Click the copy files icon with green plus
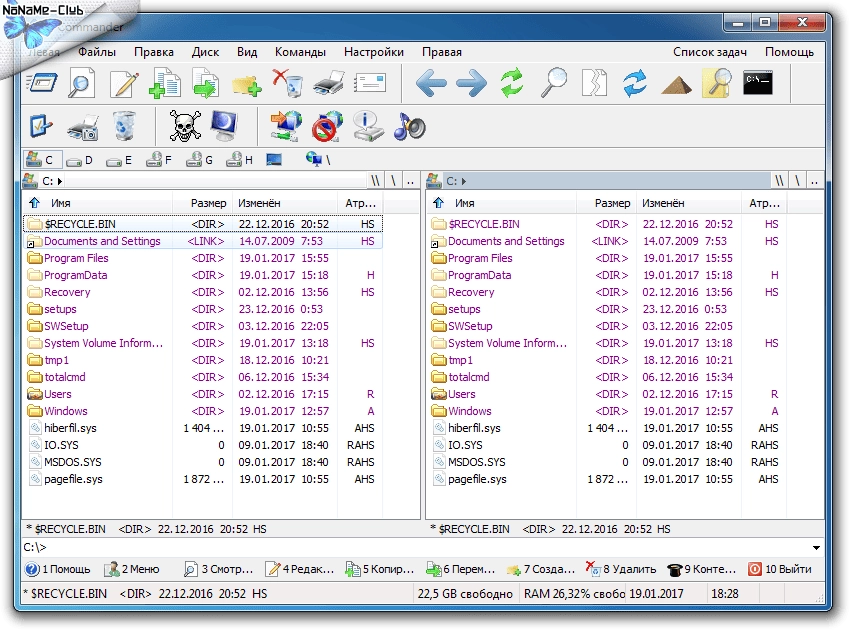 (165, 83)
